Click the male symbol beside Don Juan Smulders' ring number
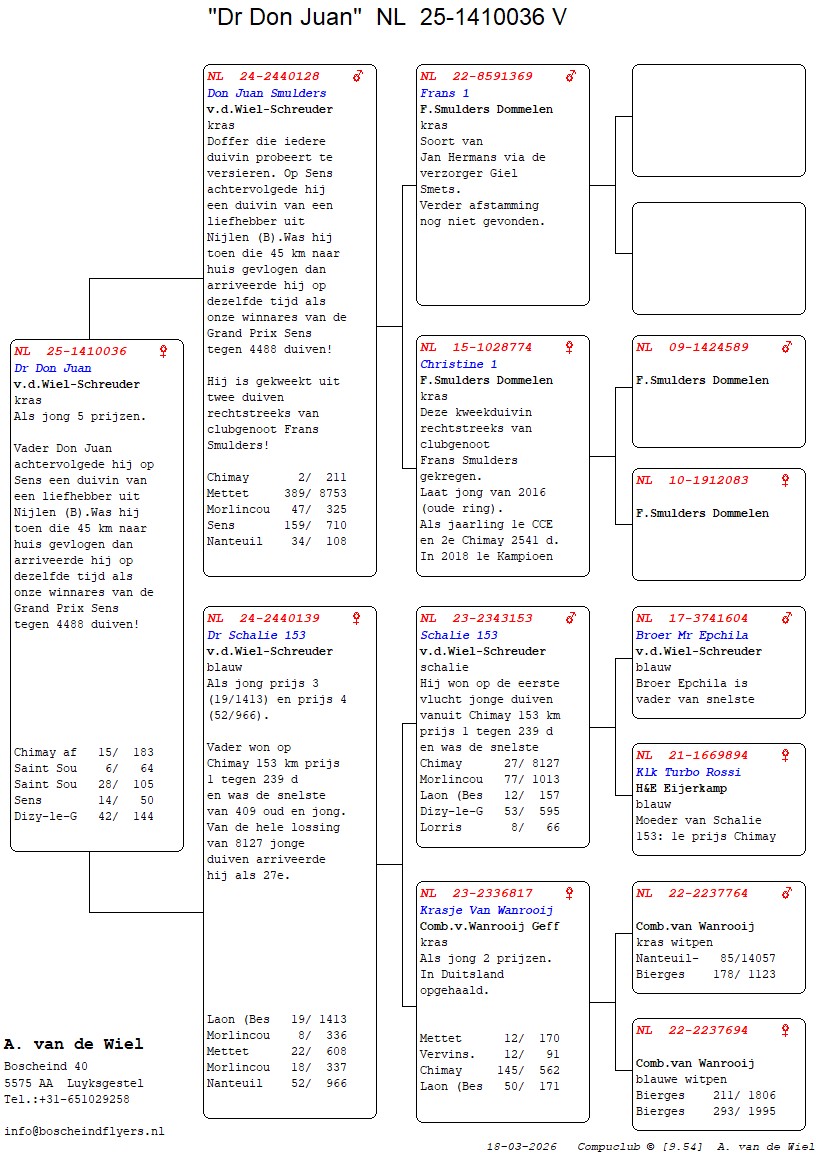Viewport: 816px width, 1172px height. tap(357, 76)
